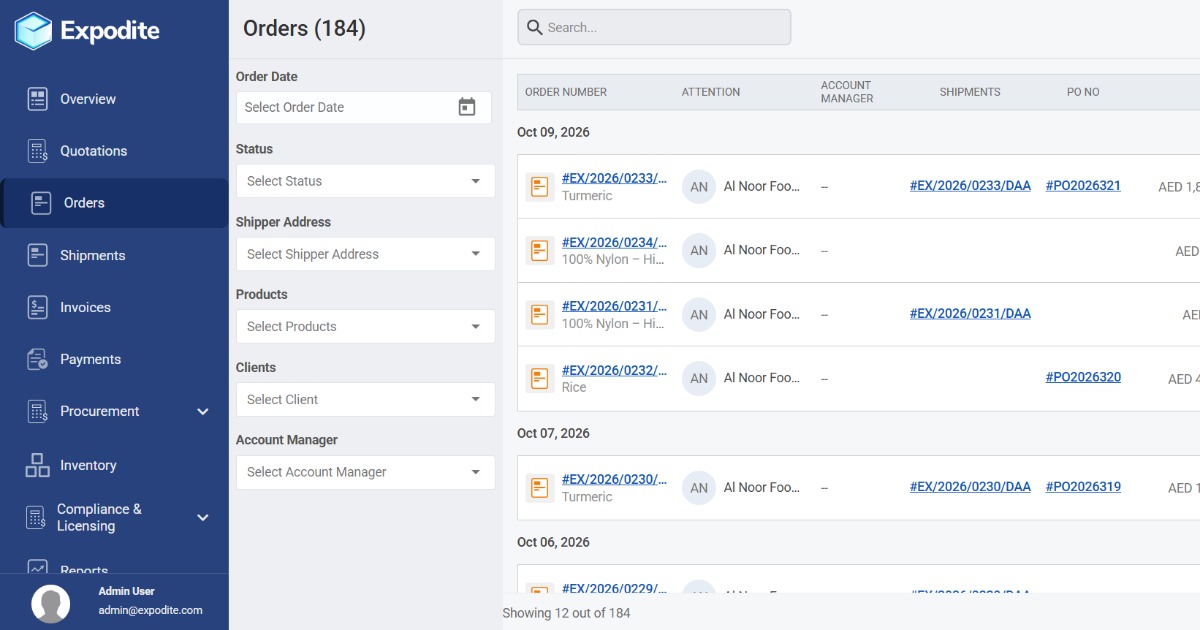
Task: Open the Select Client dropdown
Action: 366,399
